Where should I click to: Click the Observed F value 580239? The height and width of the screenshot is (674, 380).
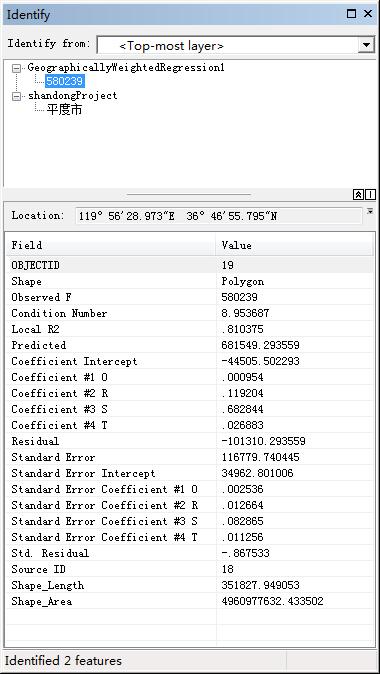[x=239, y=297]
